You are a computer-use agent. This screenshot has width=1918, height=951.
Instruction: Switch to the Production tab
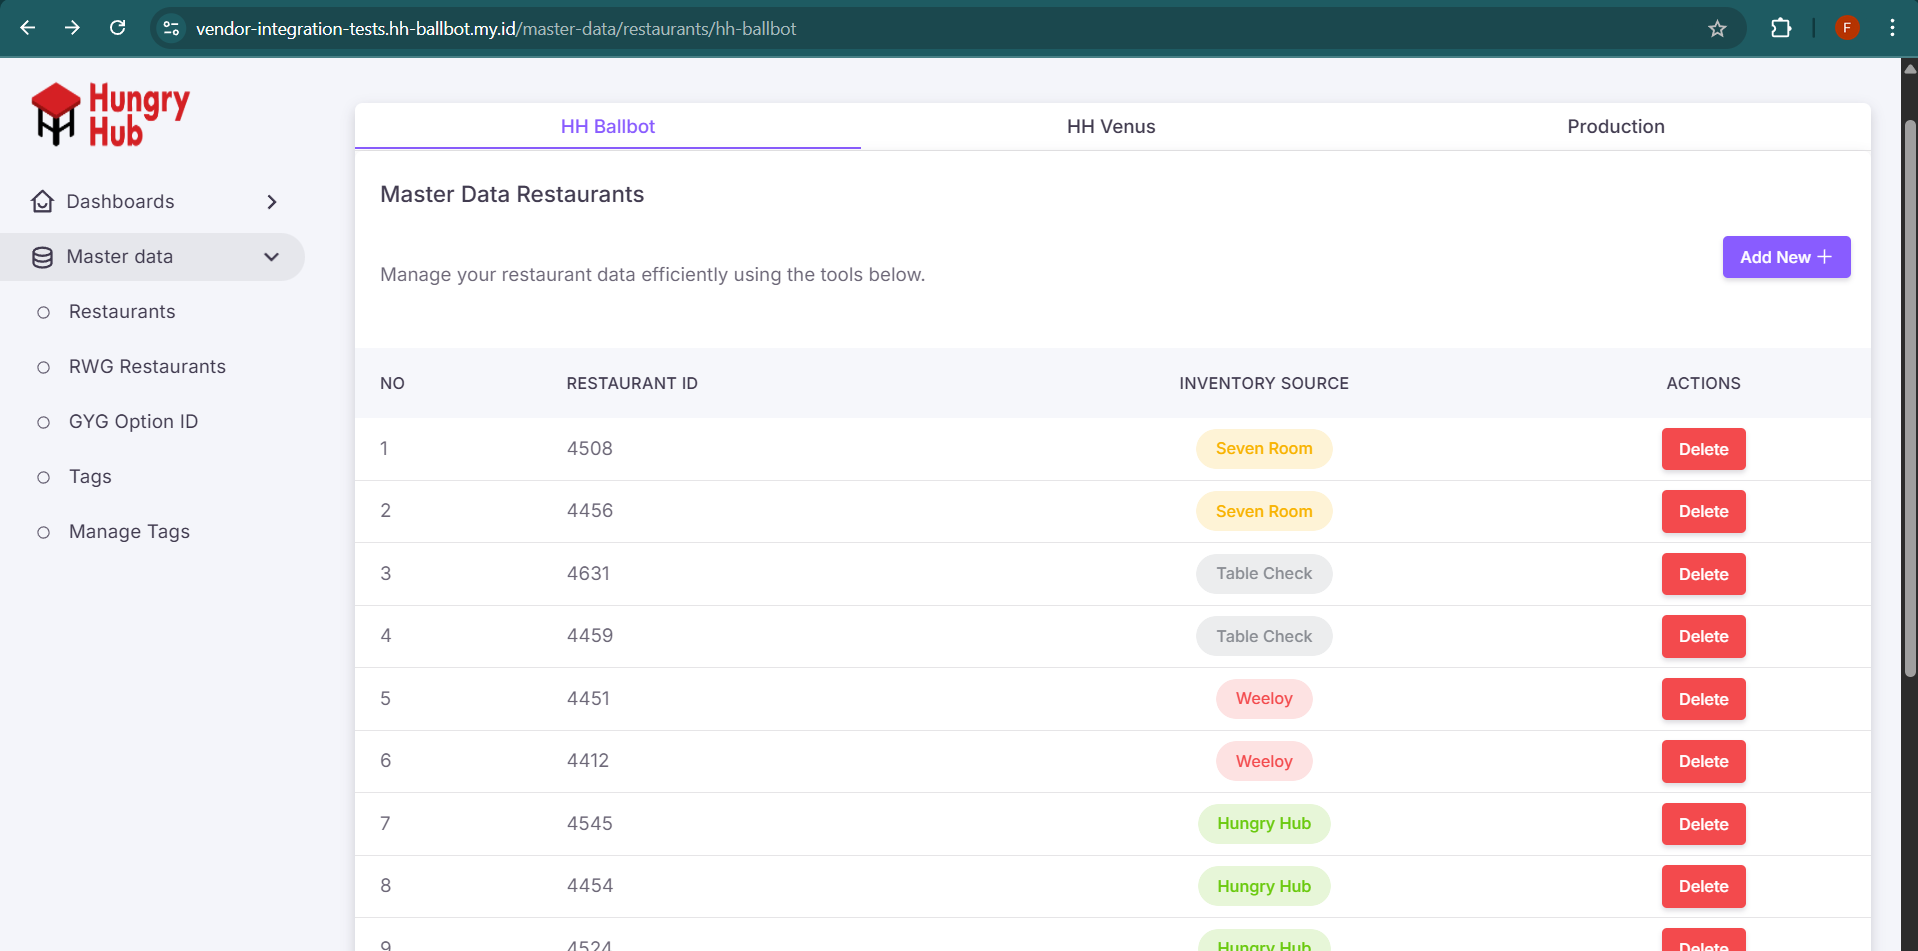[1615, 127]
